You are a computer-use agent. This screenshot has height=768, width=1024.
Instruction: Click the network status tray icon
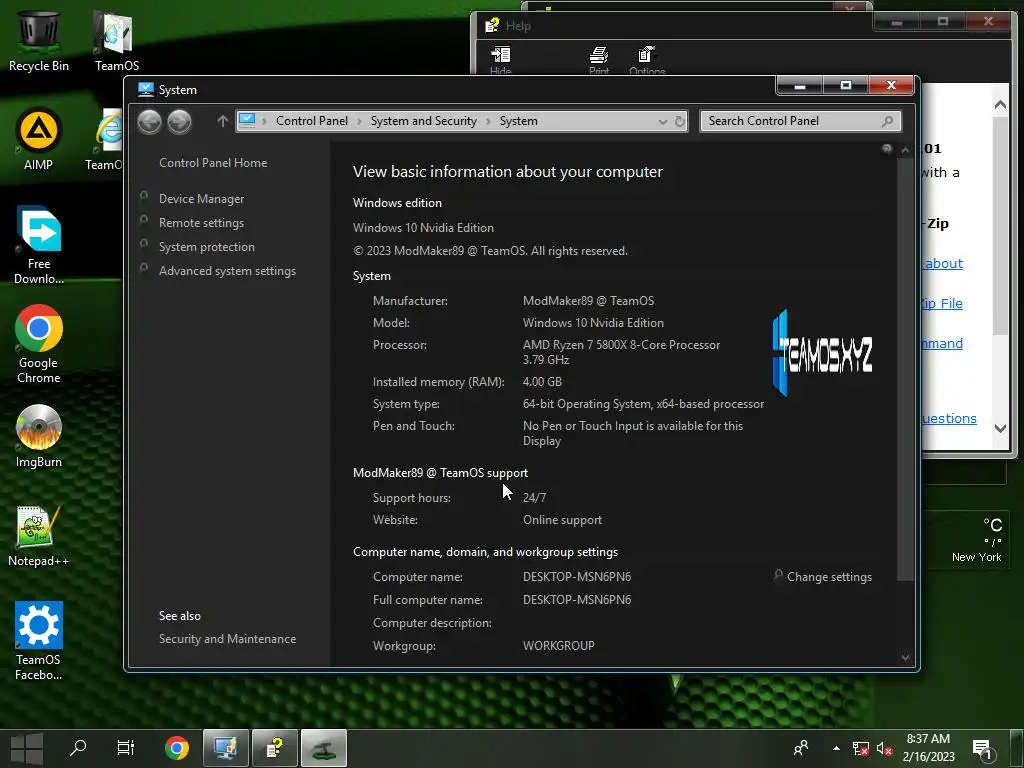861,749
